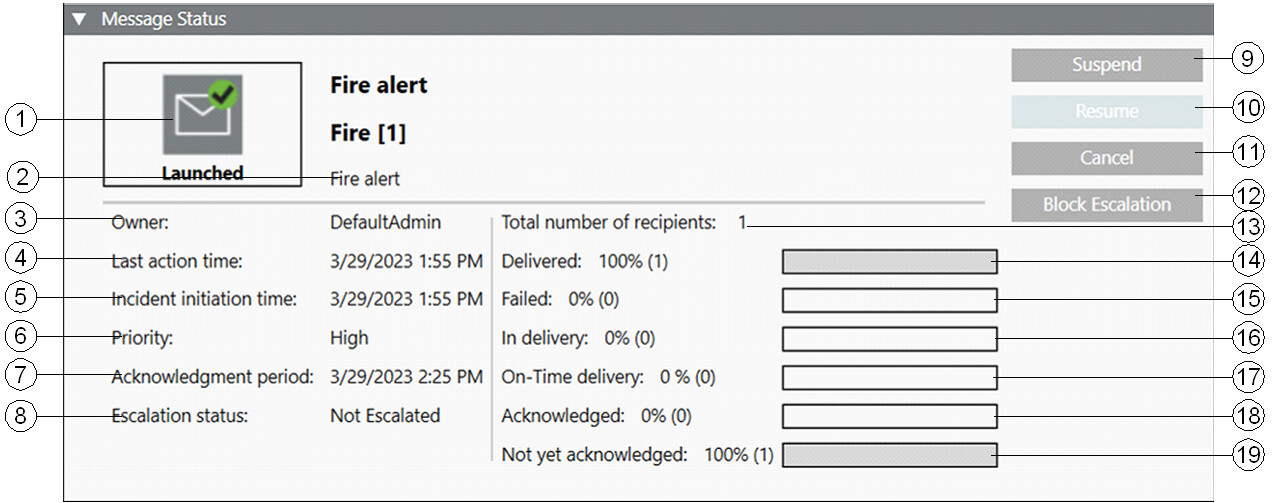Select the Acknowledged progress bar
This screenshot has width=1275, height=503.
pyautogui.click(x=889, y=416)
